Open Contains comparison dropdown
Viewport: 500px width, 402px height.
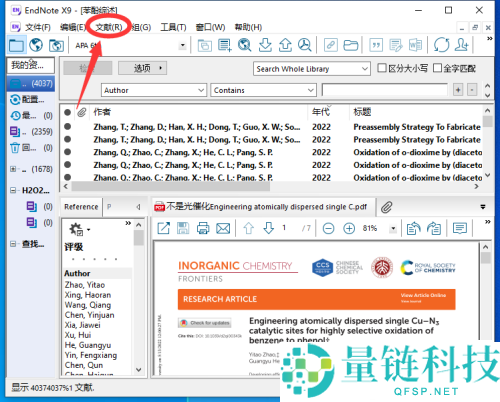[x=311, y=90]
